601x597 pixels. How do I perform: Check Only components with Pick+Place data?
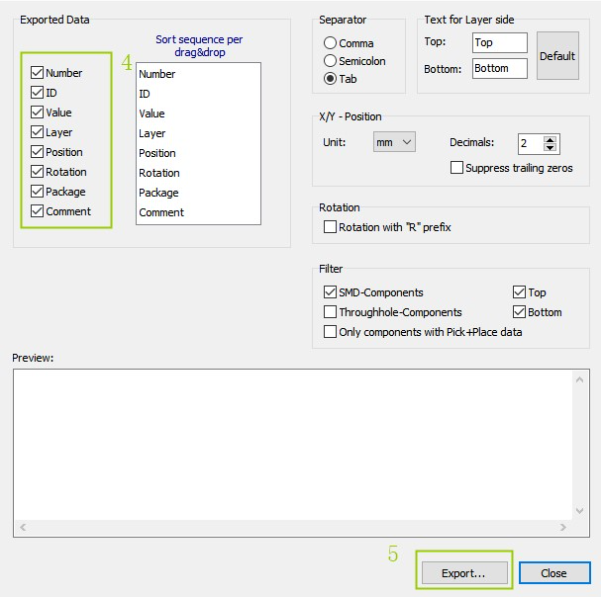tap(330, 331)
